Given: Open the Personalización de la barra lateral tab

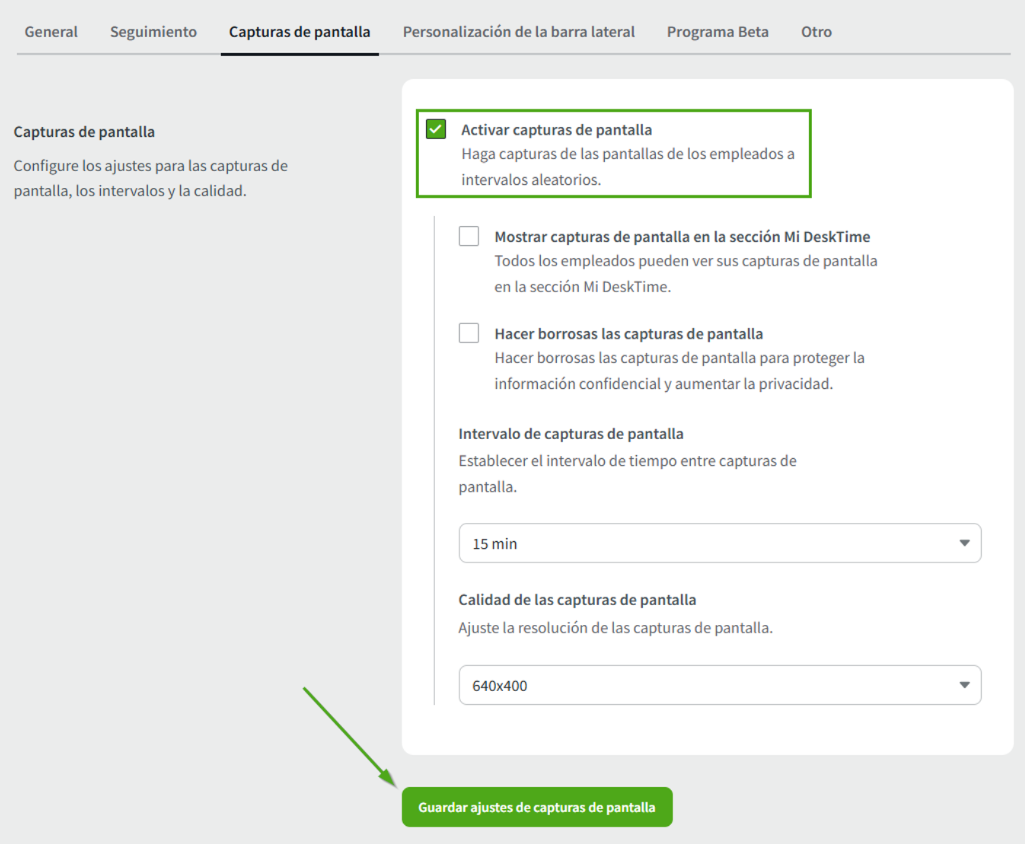Looking at the screenshot, I should tap(518, 31).
